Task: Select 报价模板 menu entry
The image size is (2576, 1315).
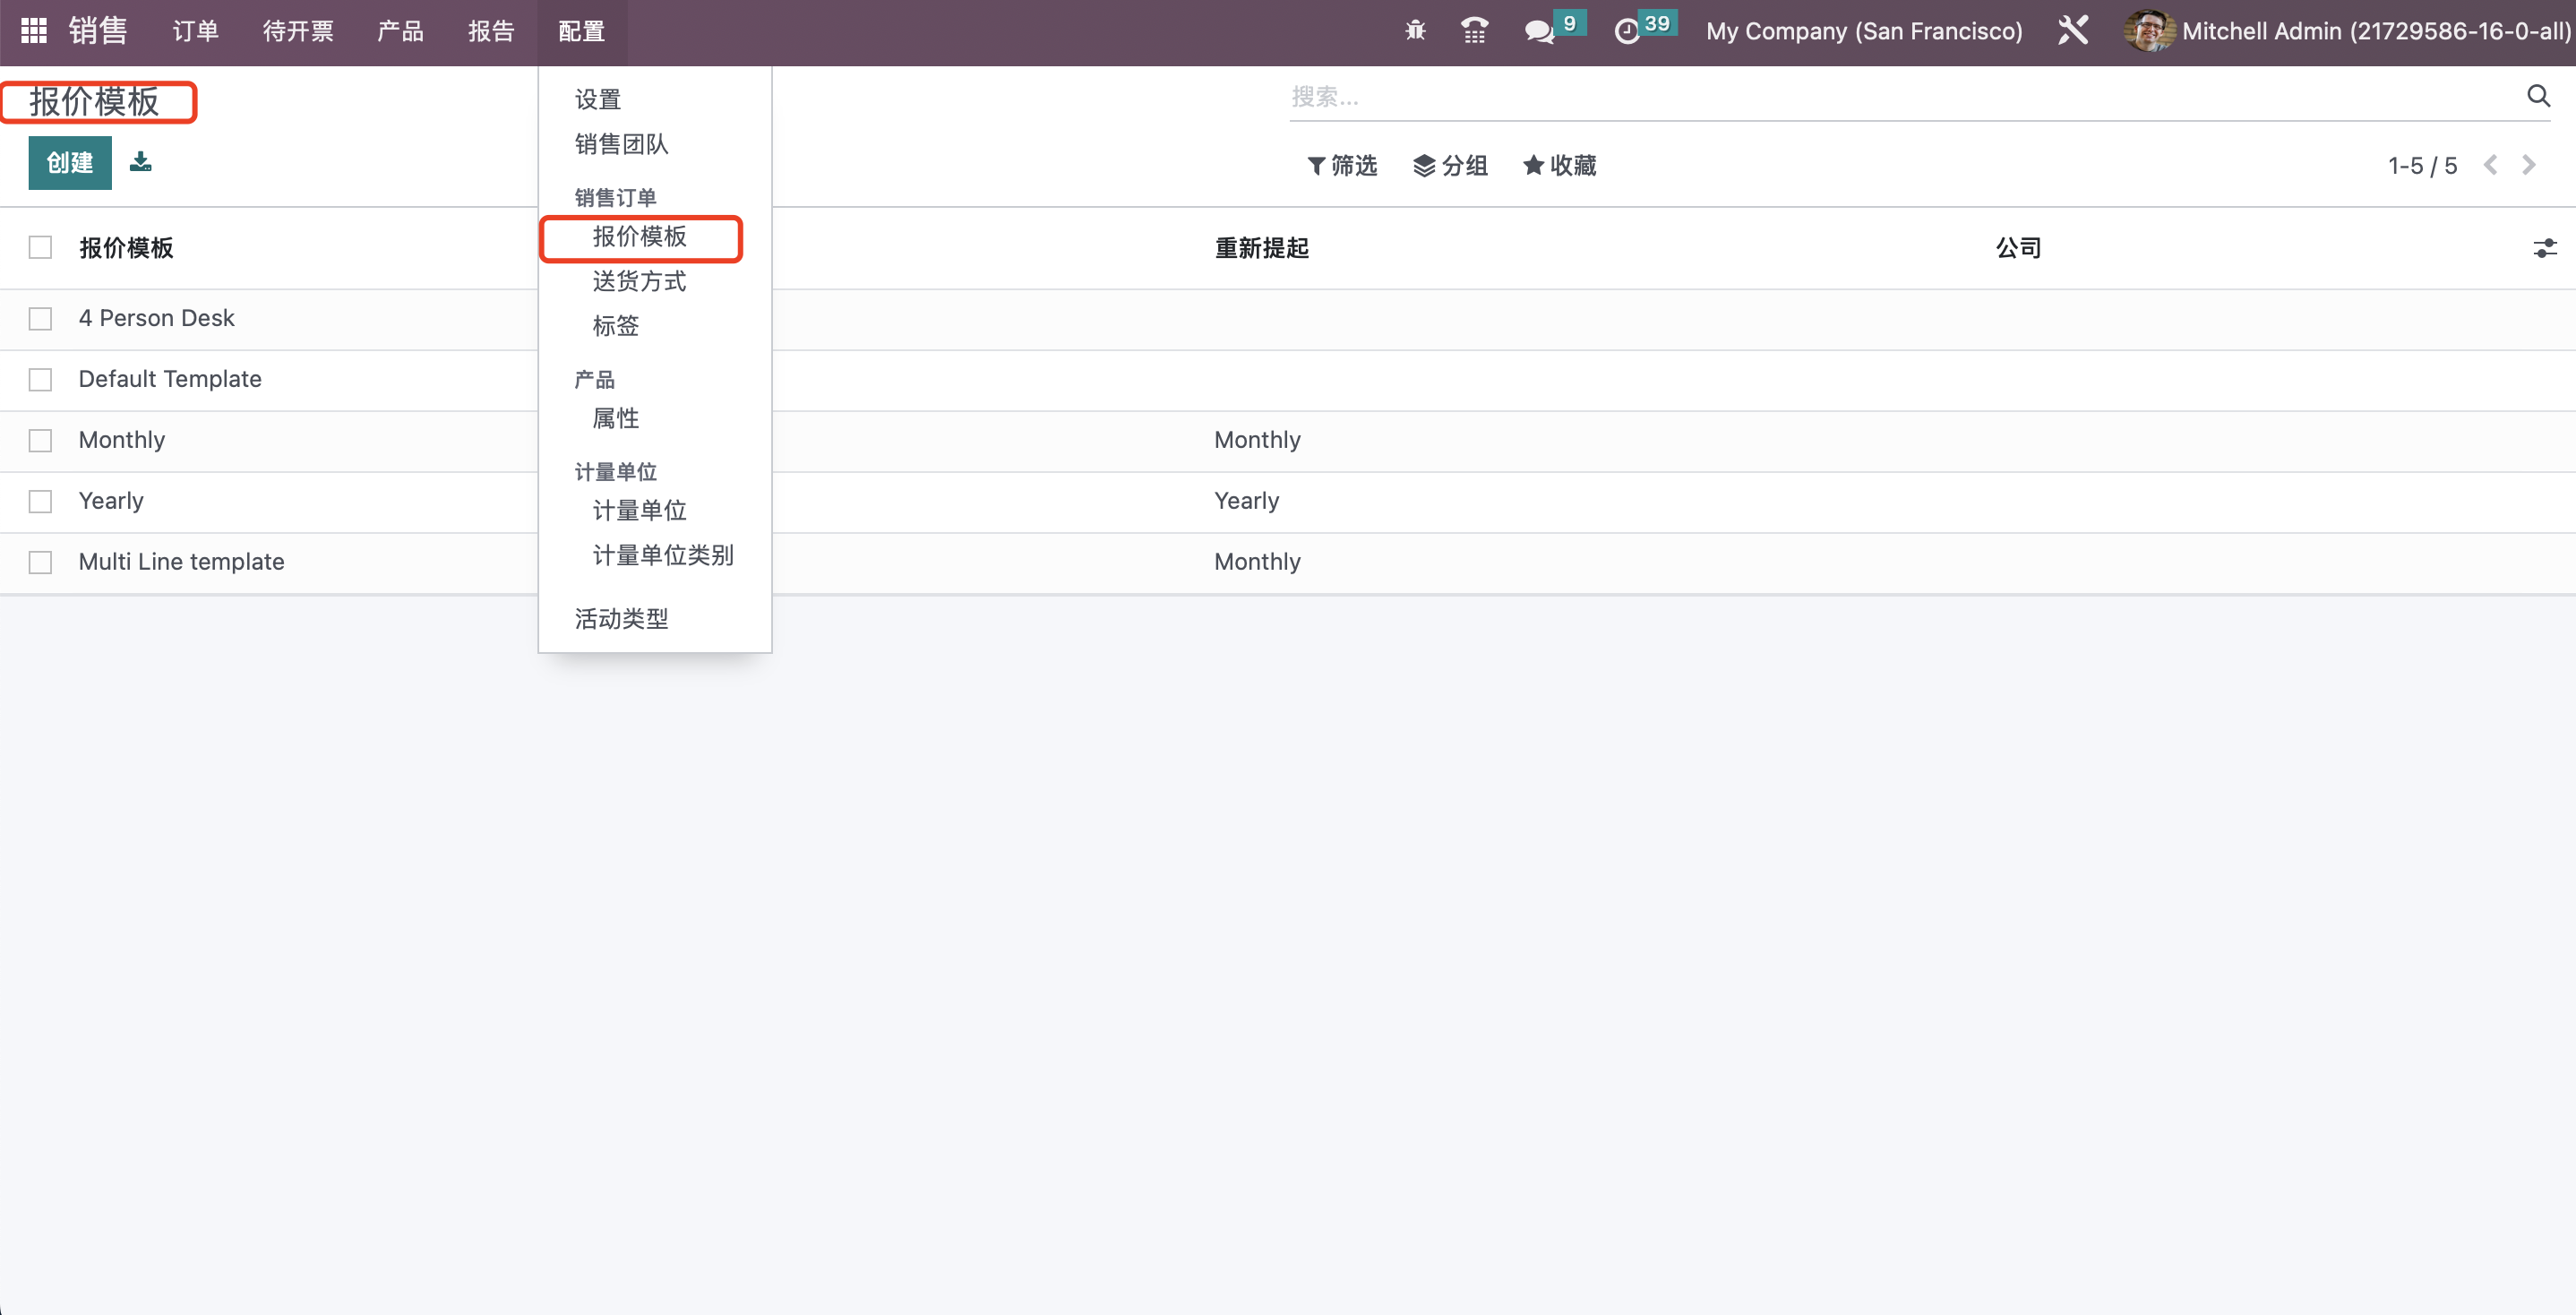Action: pyautogui.click(x=640, y=237)
